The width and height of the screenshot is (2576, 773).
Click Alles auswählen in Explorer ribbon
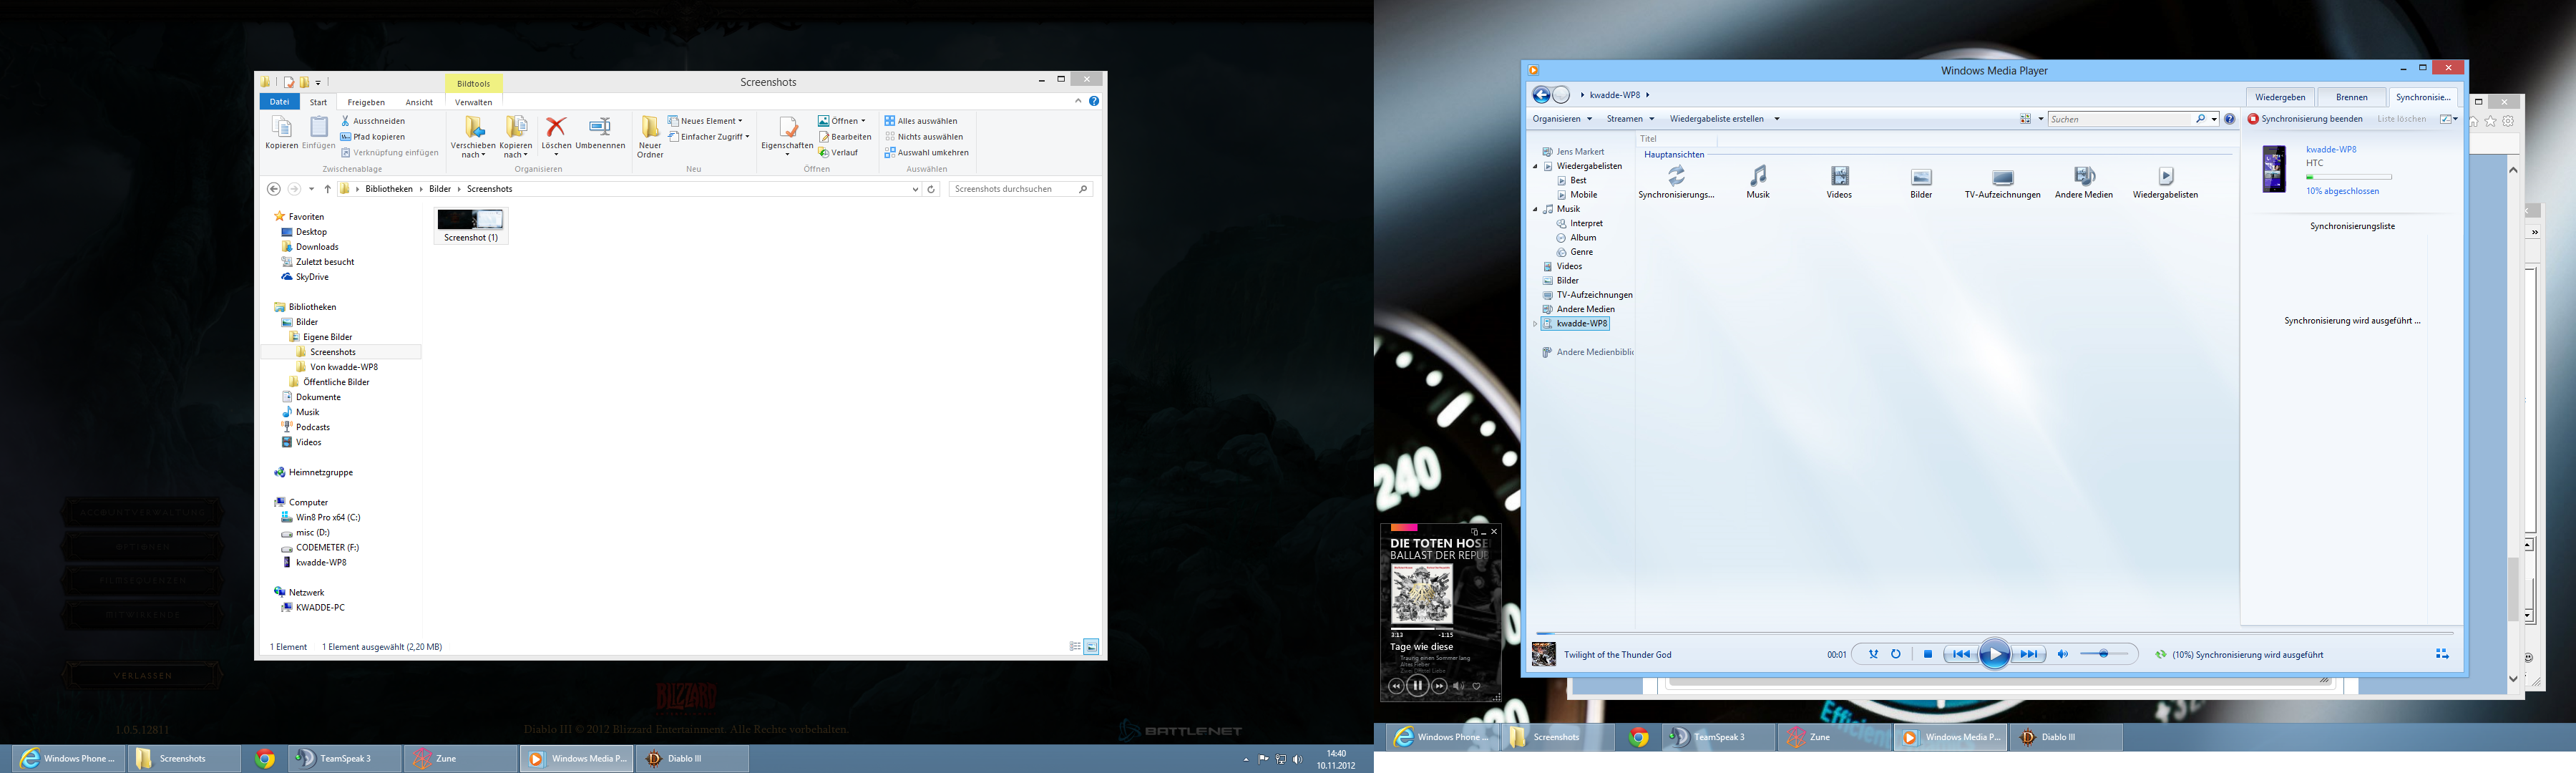[920, 121]
